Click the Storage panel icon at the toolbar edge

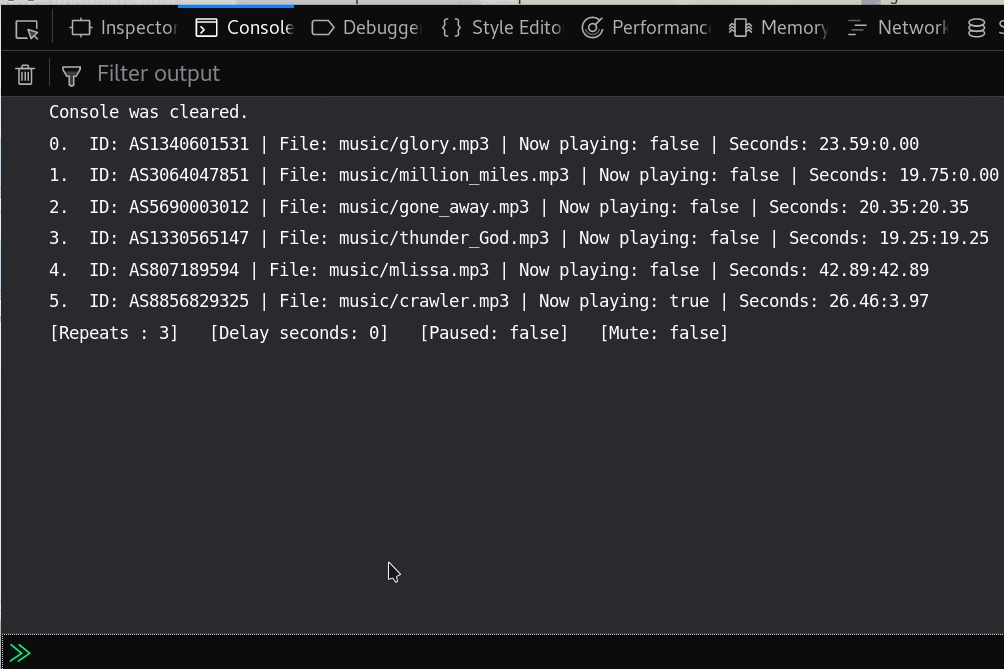pos(977,28)
